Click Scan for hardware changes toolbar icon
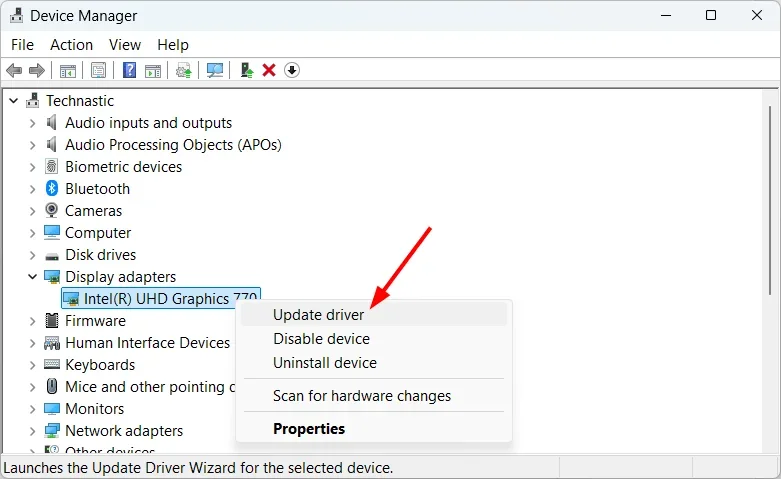 214,70
